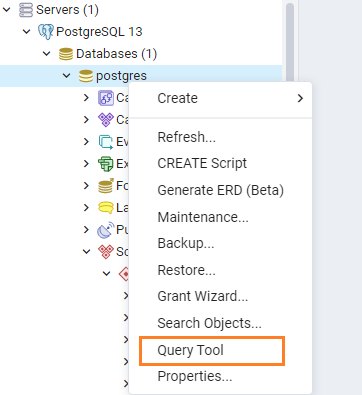
Task: Expand the Casts tree node
Action: click(86, 98)
